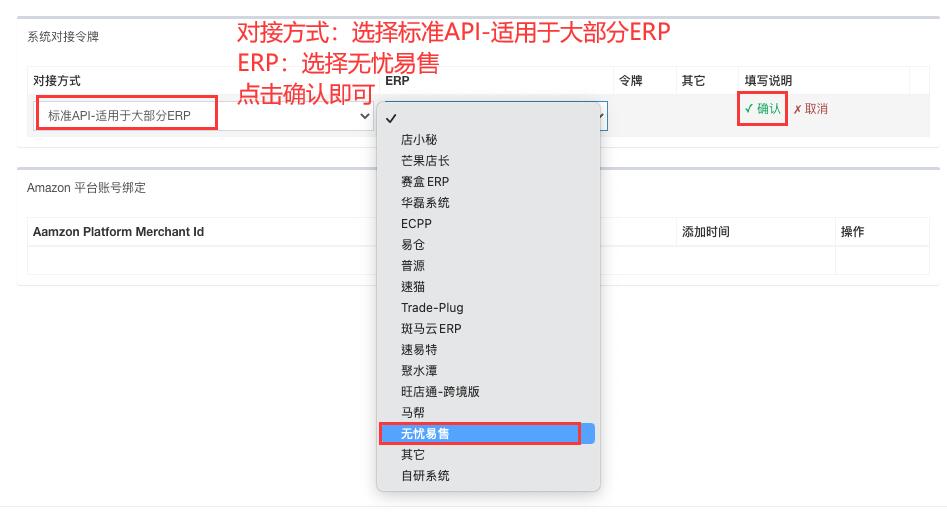
Task: Select the blank checked option in ERP list
Action: tap(488, 118)
